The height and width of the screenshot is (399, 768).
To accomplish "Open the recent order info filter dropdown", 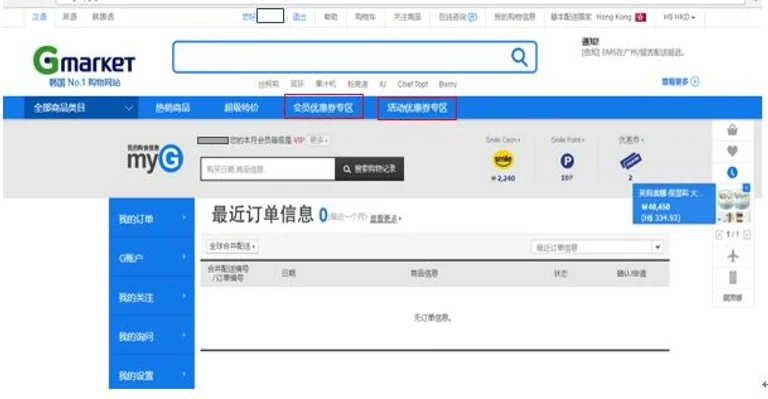I will click(x=597, y=247).
